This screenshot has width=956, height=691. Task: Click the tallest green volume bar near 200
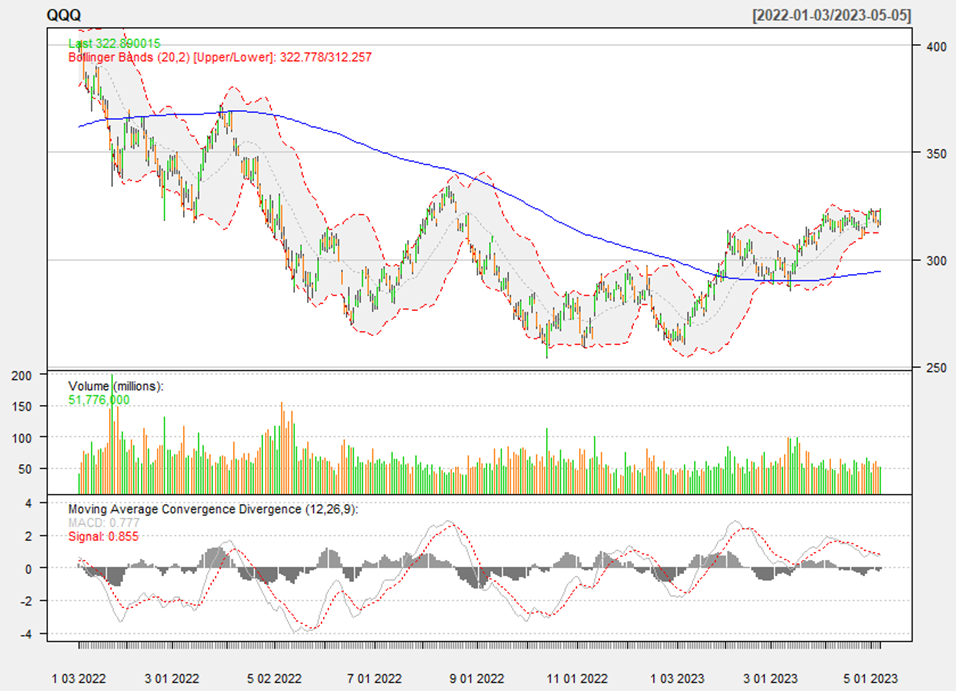pos(112,434)
